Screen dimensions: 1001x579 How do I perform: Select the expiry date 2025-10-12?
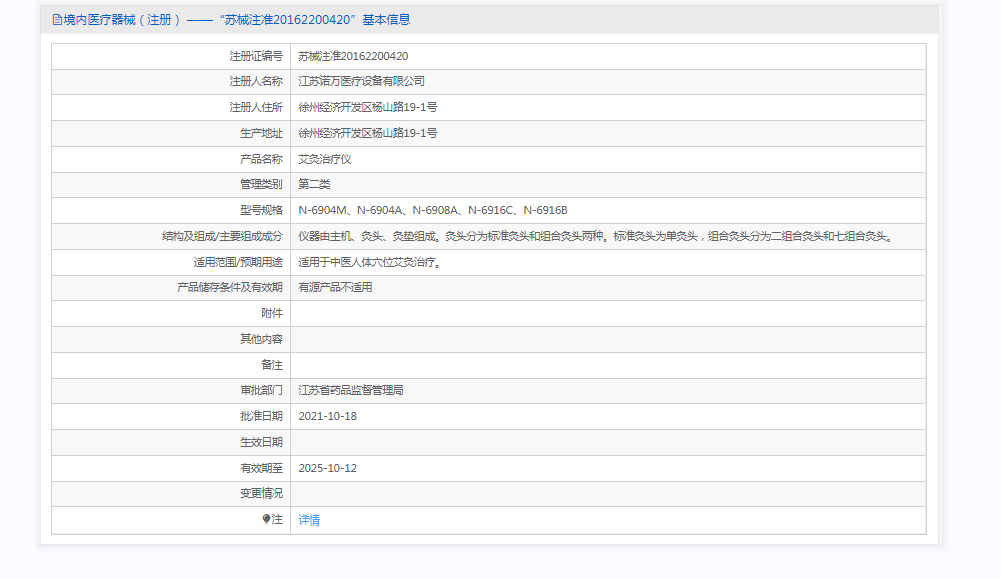click(327, 468)
